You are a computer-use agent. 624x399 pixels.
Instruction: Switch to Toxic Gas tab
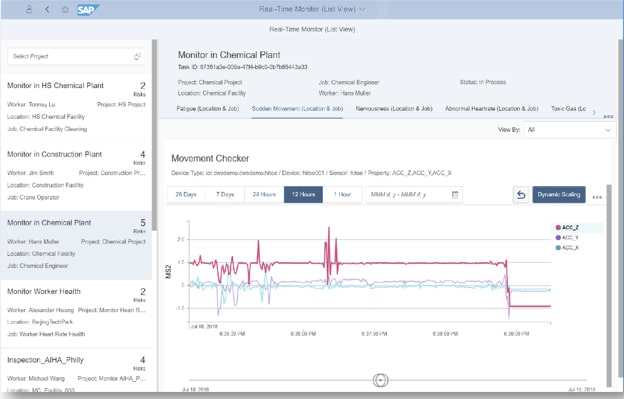(568, 109)
